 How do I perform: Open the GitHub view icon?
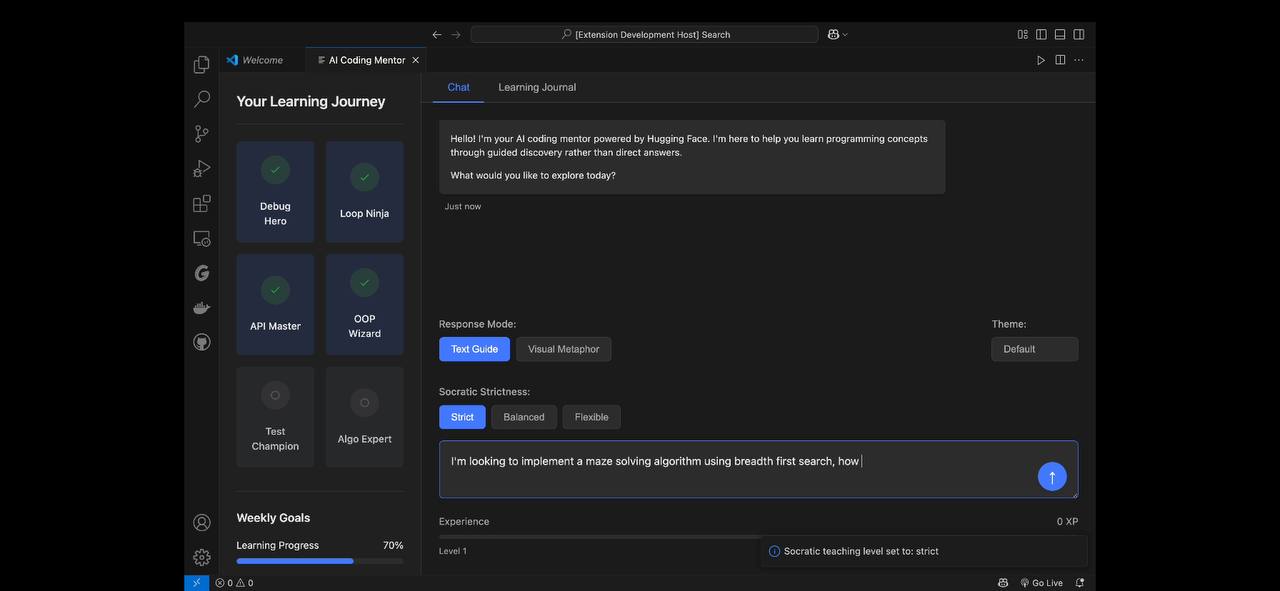click(x=202, y=342)
